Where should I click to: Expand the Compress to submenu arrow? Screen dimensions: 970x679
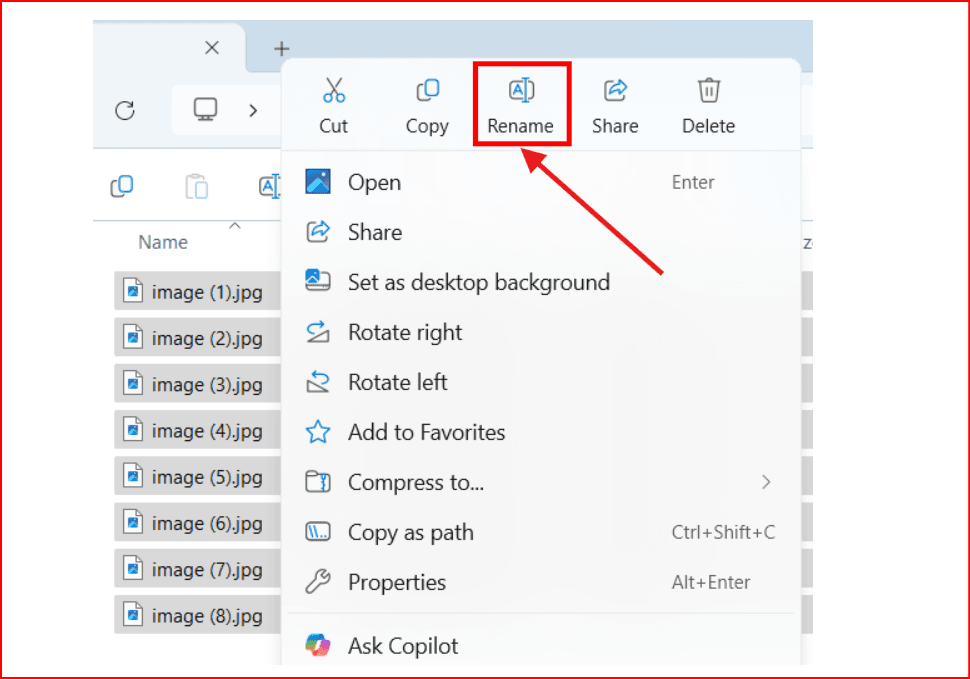tap(766, 482)
